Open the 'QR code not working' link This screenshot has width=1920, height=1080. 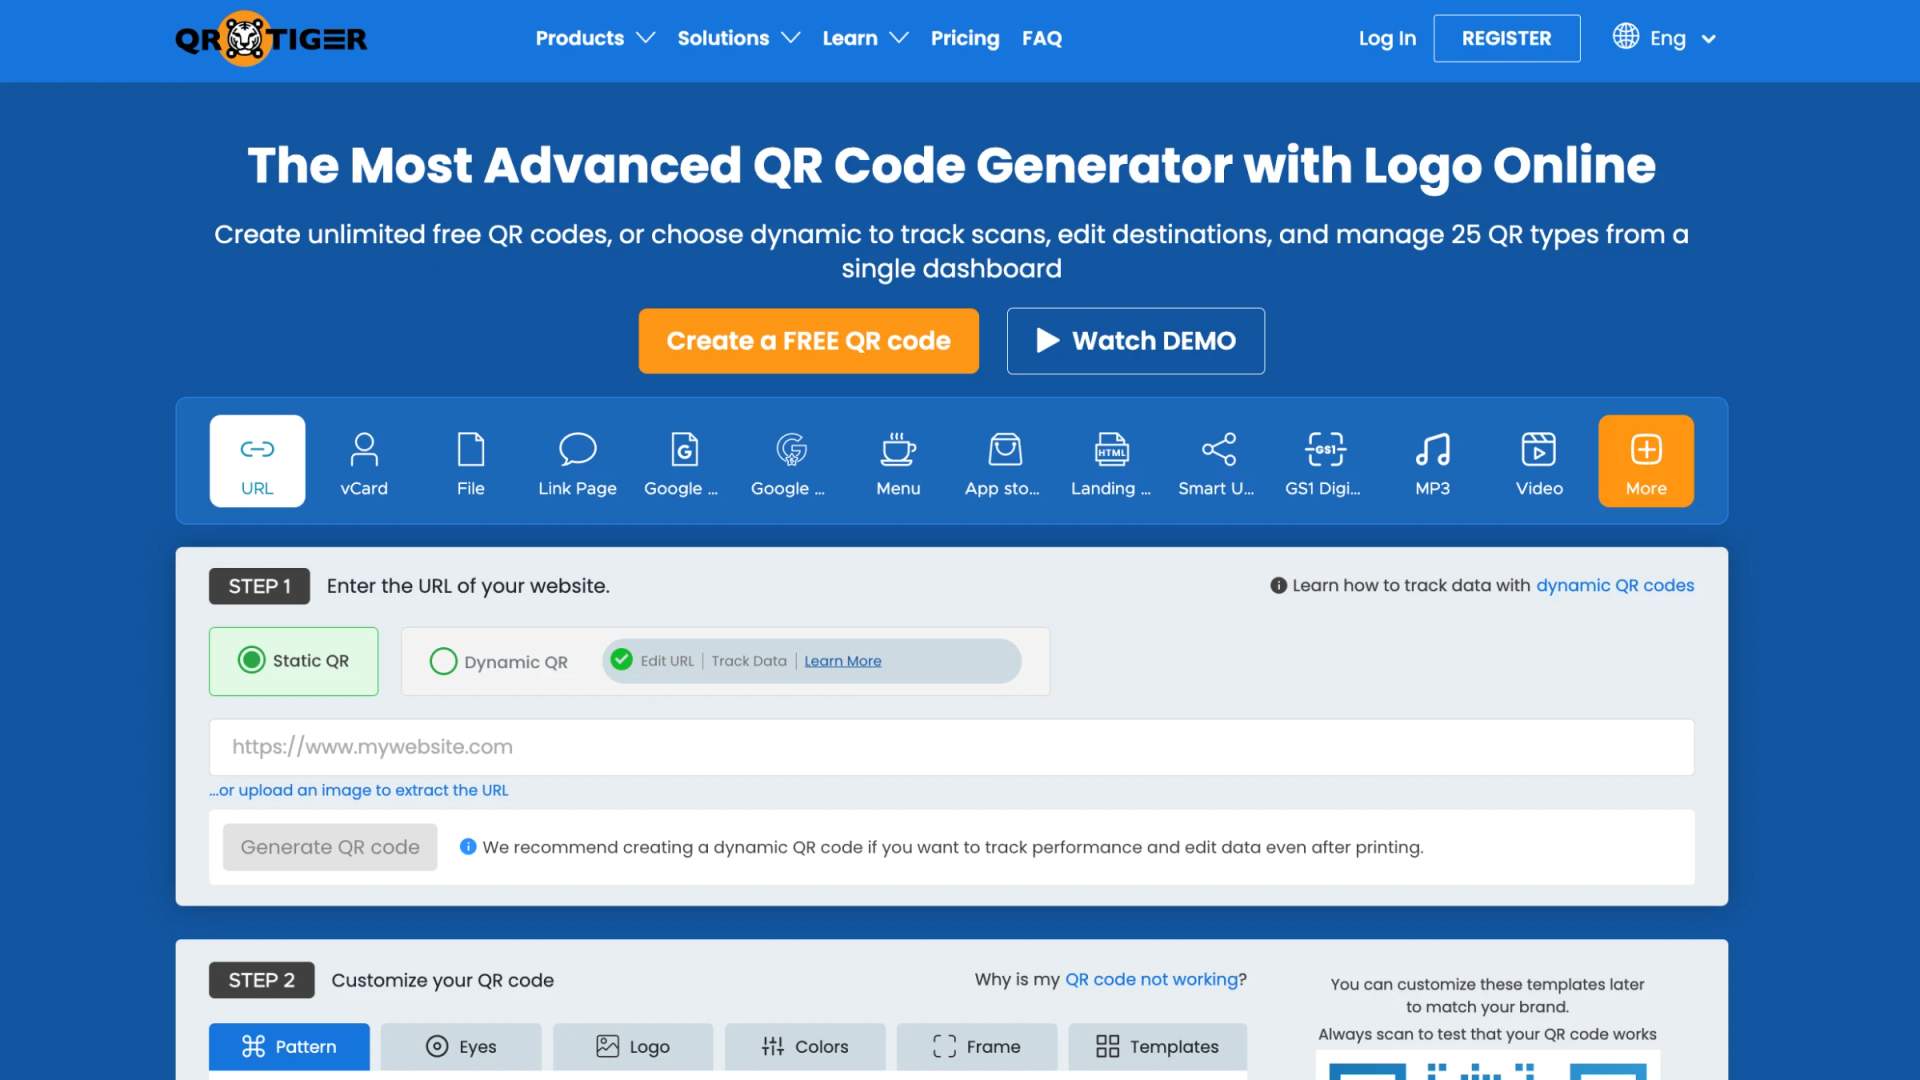point(1151,980)
